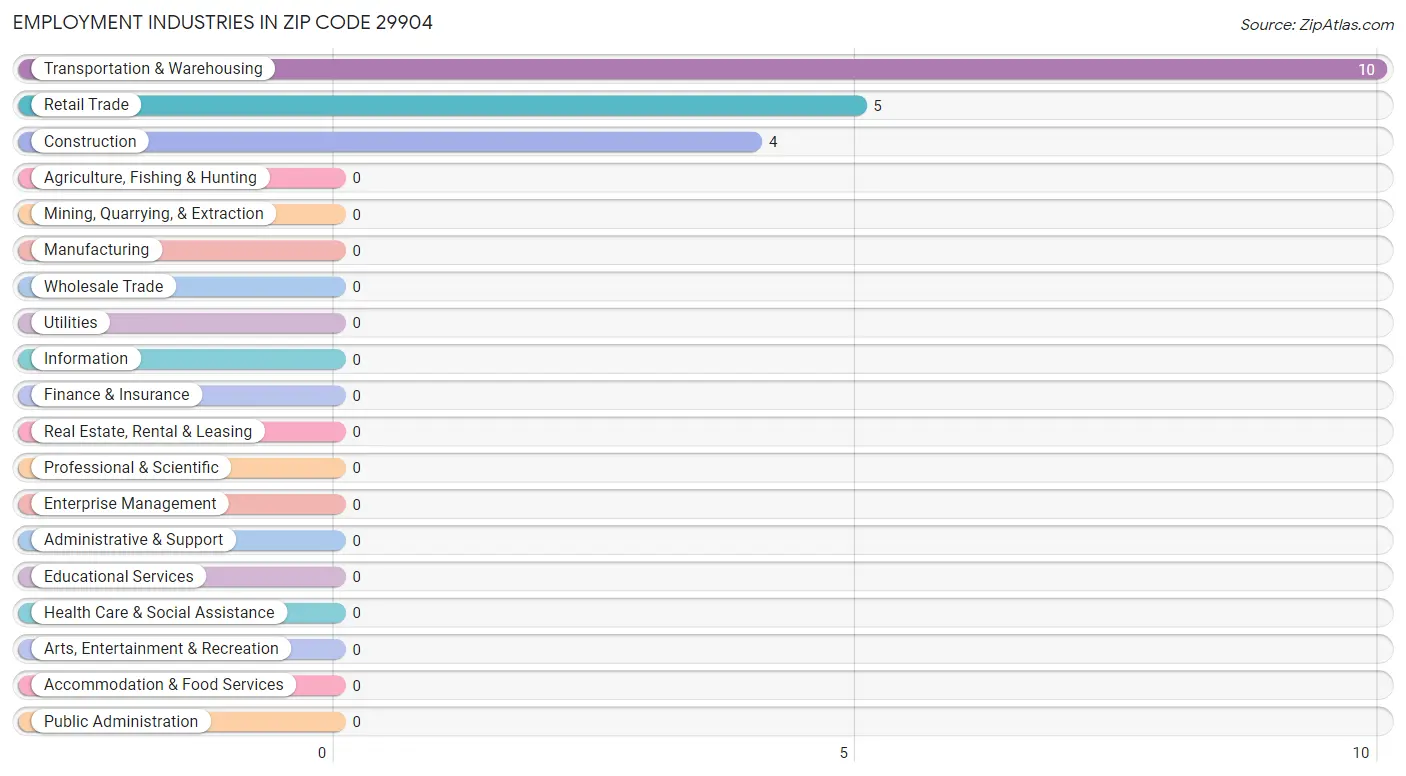Click value 10 on Transportation & Warehousing bar

click(1366, 70)
